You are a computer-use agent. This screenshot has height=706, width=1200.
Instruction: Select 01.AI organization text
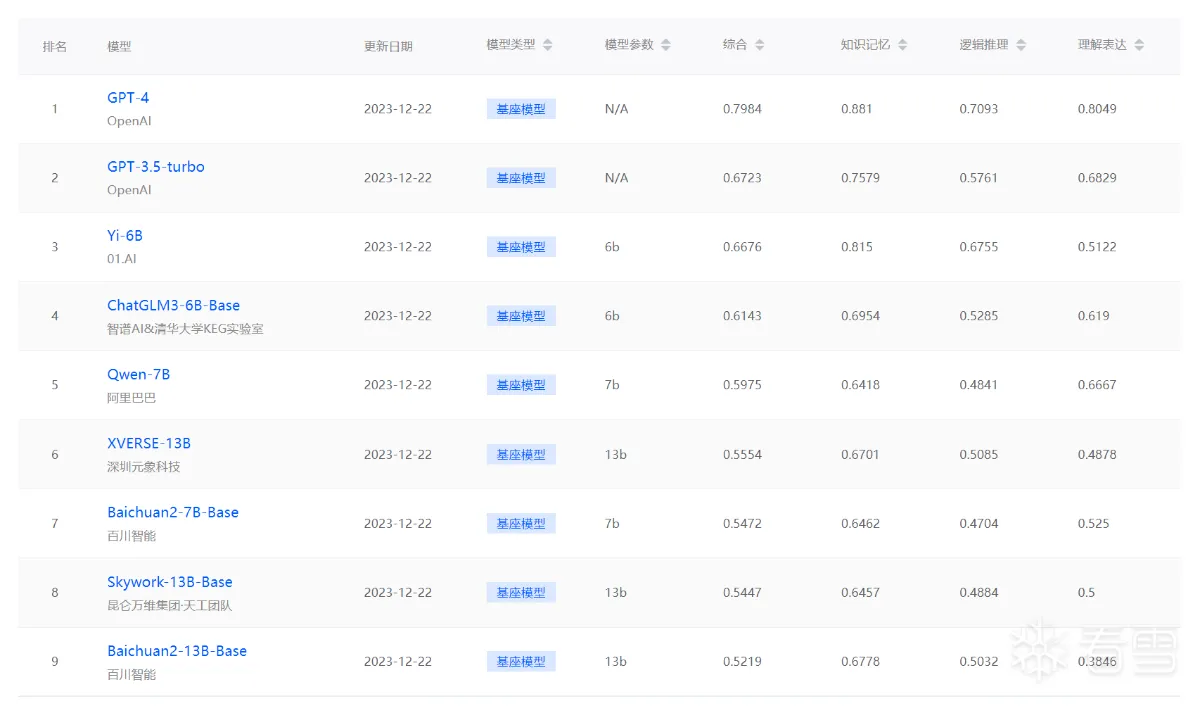coord(122,259)
